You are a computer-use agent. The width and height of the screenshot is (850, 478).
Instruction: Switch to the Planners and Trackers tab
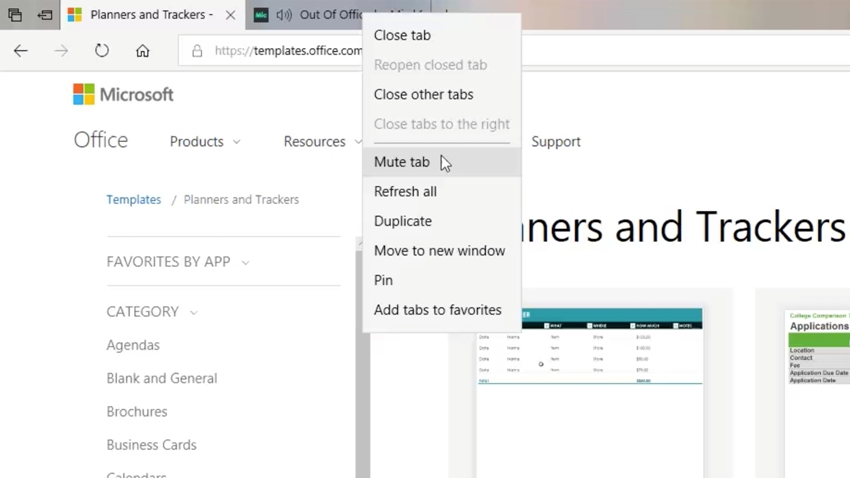tap(152, 15)
